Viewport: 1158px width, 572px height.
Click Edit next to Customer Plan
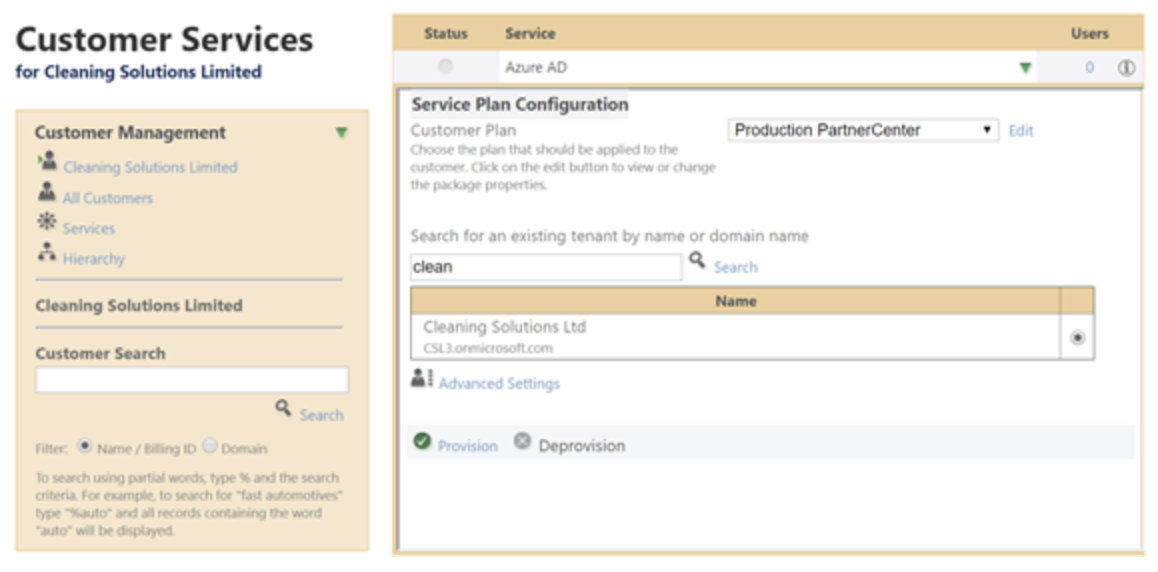click(1021, 131)
